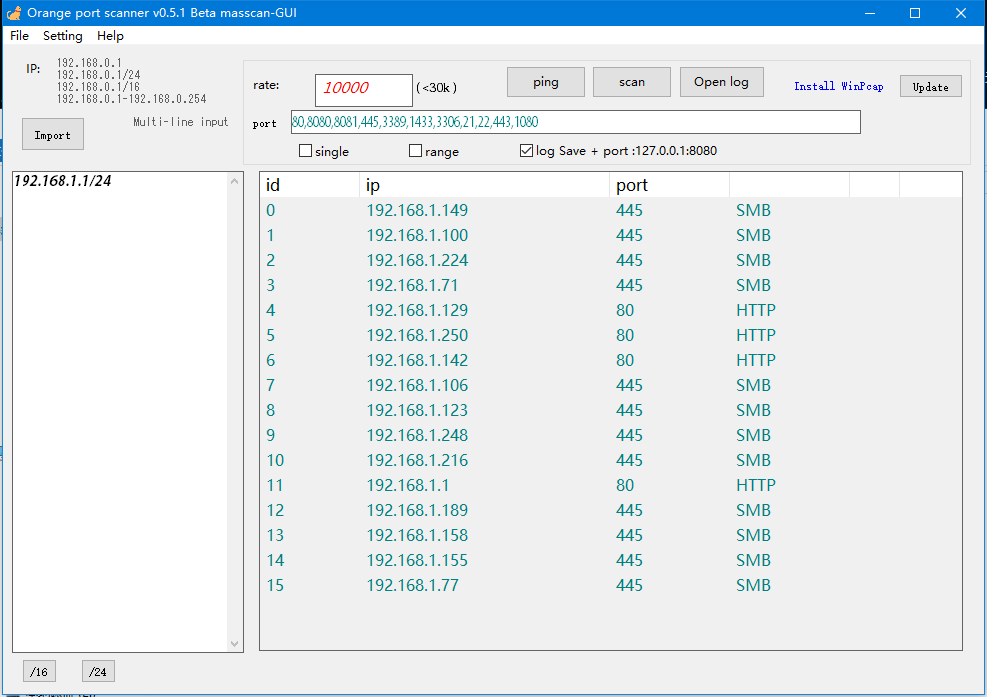Open the File menu
The width and height of the screenshot is (987, 697).
click(20, 36)
